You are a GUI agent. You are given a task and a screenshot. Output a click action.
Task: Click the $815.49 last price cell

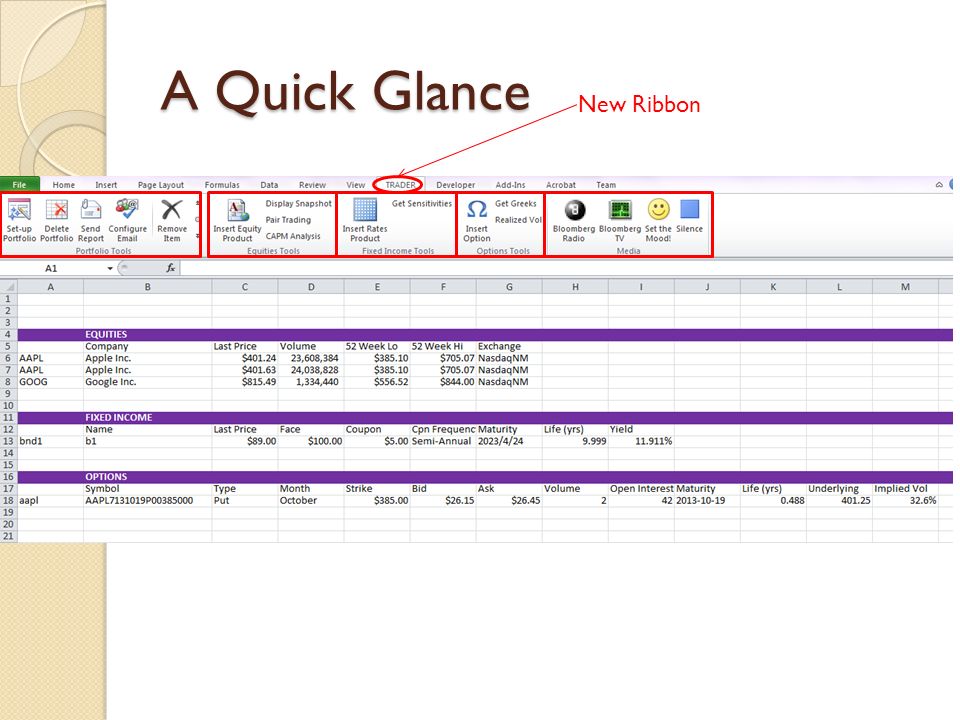click(x=245, y=382)
